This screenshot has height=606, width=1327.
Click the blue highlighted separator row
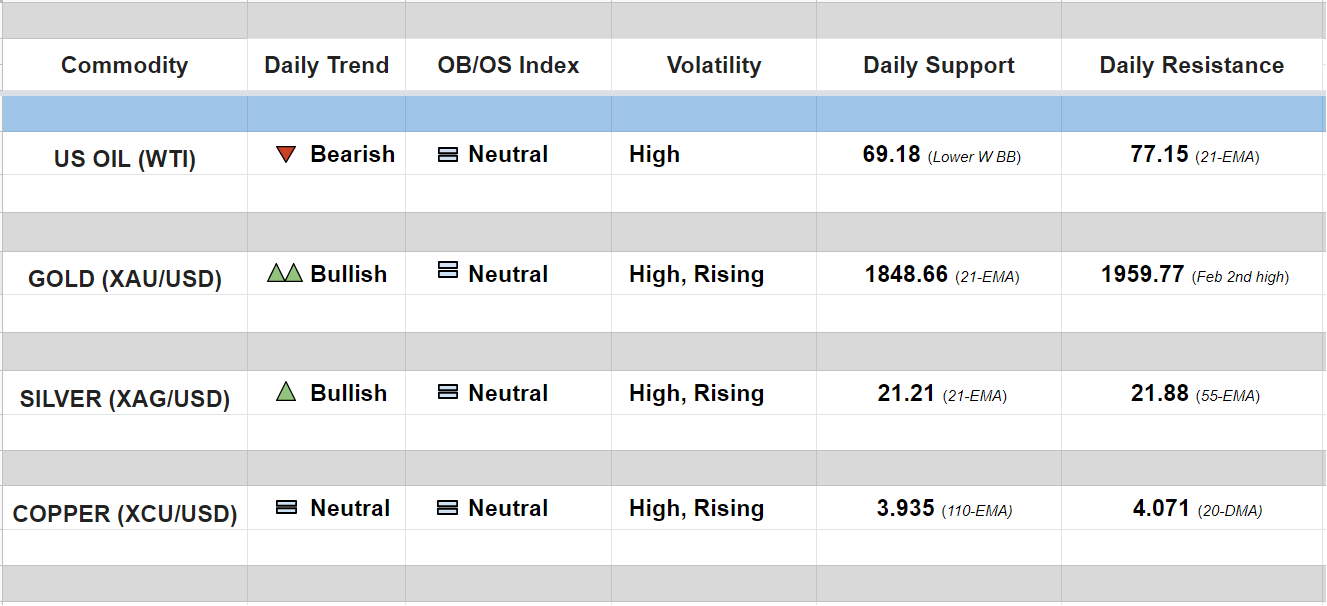[x=663, y=114]
